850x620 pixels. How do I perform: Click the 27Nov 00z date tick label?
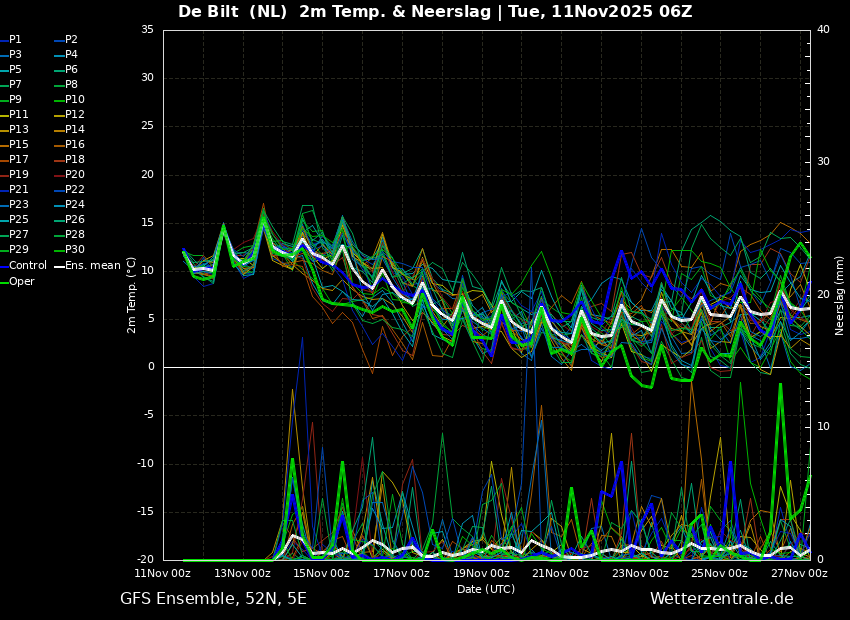[800, 573]
